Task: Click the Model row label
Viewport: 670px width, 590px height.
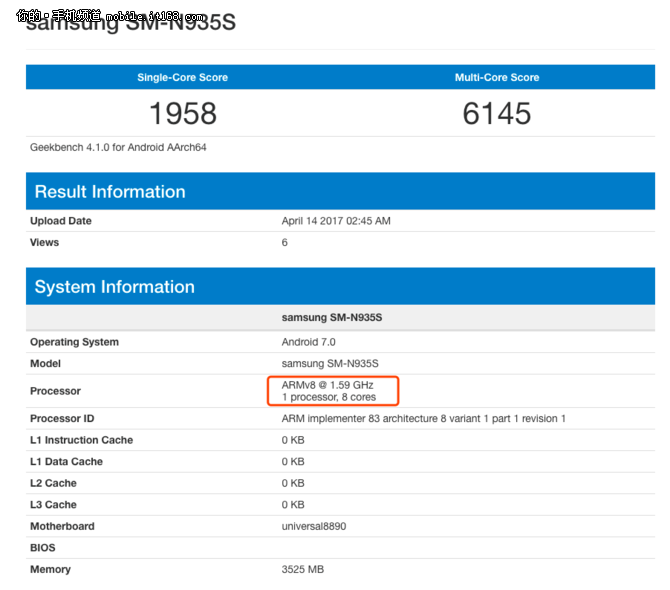Action: pyautogui.click(x=45, y=364)
